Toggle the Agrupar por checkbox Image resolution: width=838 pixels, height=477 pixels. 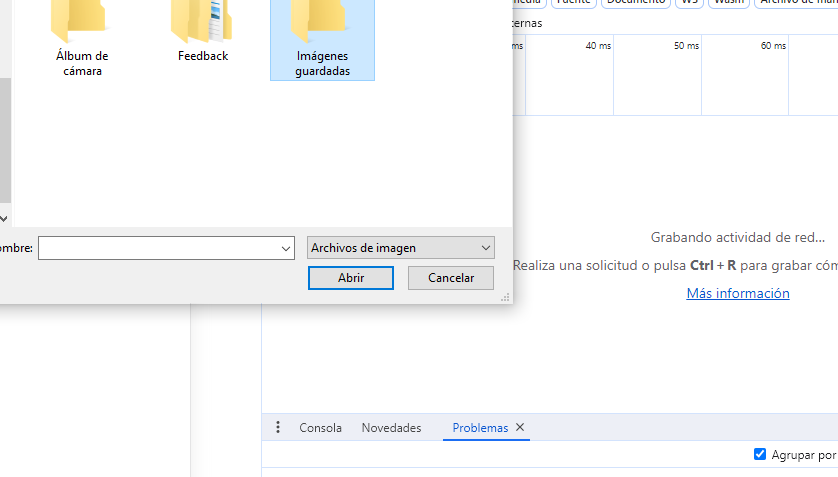(760, 454)
